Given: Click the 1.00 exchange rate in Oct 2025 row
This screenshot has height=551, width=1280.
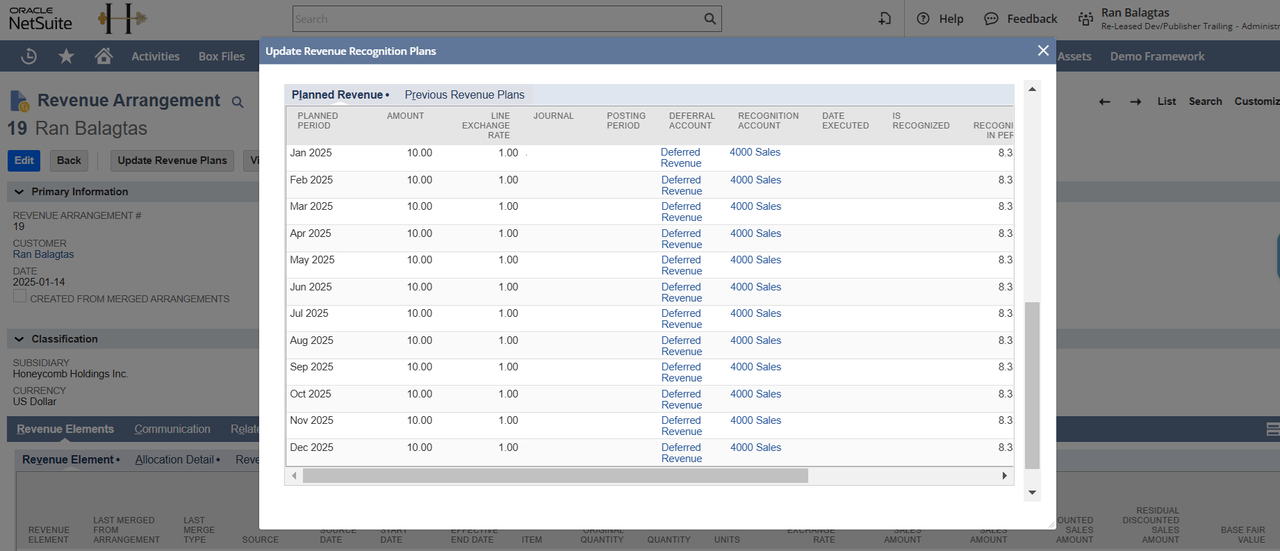Looking at the screenshot, I should [508, 394].
